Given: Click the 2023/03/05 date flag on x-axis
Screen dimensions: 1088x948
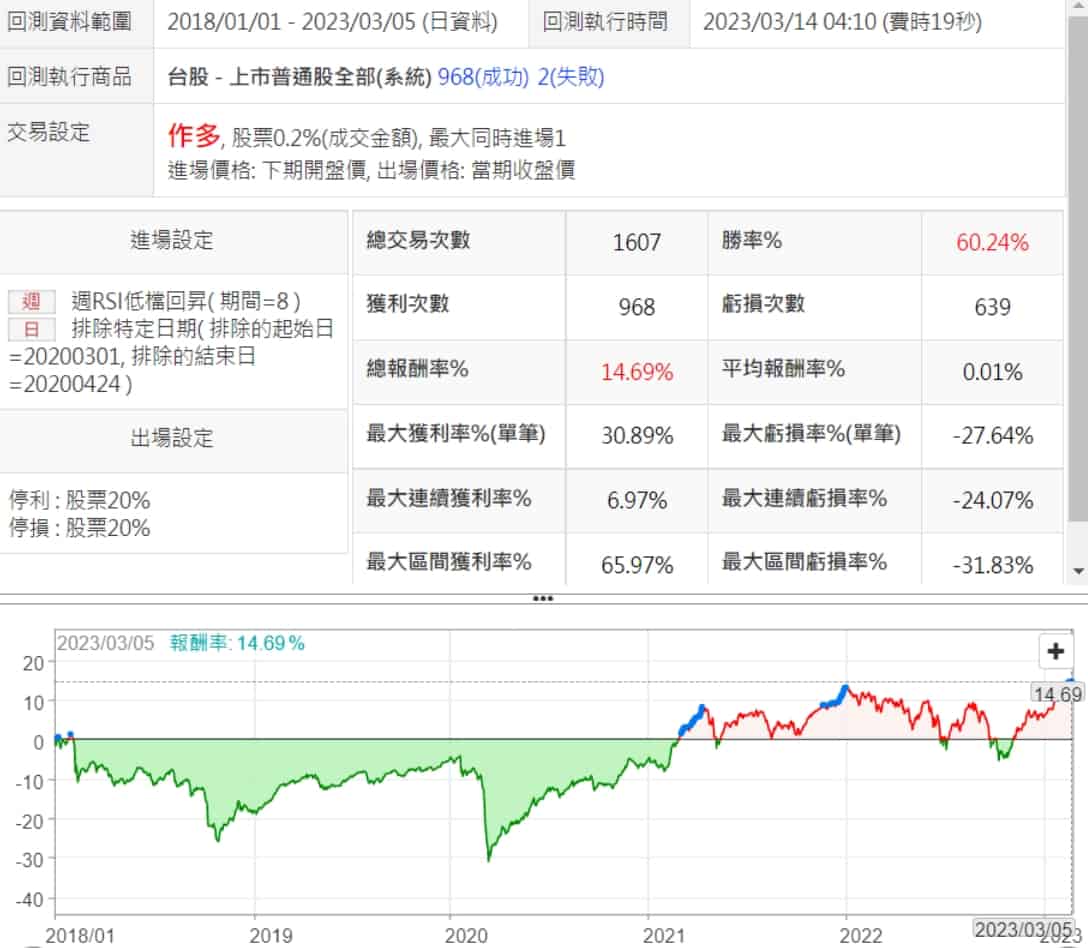Looking at the screenshot, I should point(1026,927).
